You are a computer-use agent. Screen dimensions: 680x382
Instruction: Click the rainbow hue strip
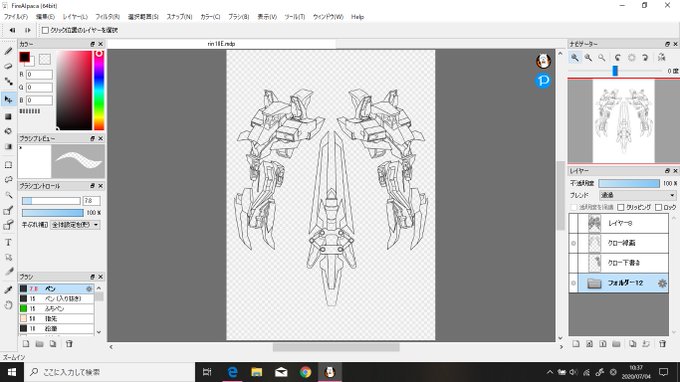coord(99,90)
